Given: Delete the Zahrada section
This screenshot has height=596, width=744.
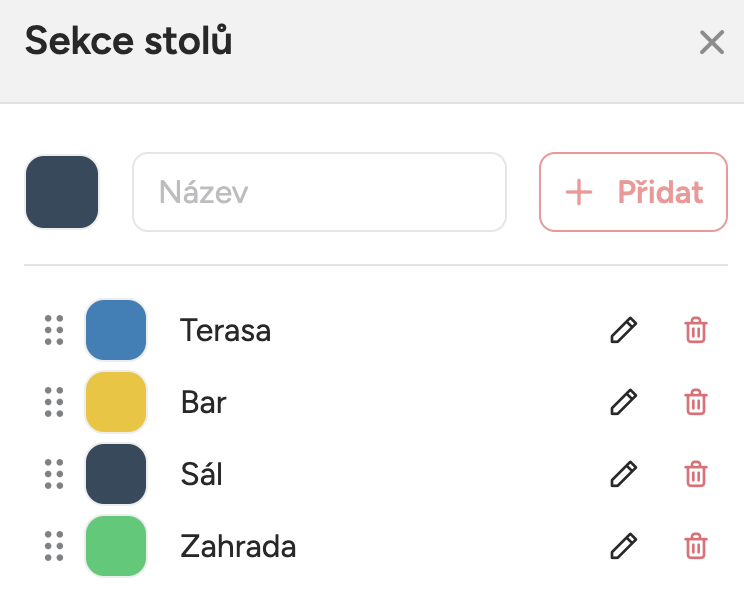Looking at the screenshot, I should click(x=696, y=546).
